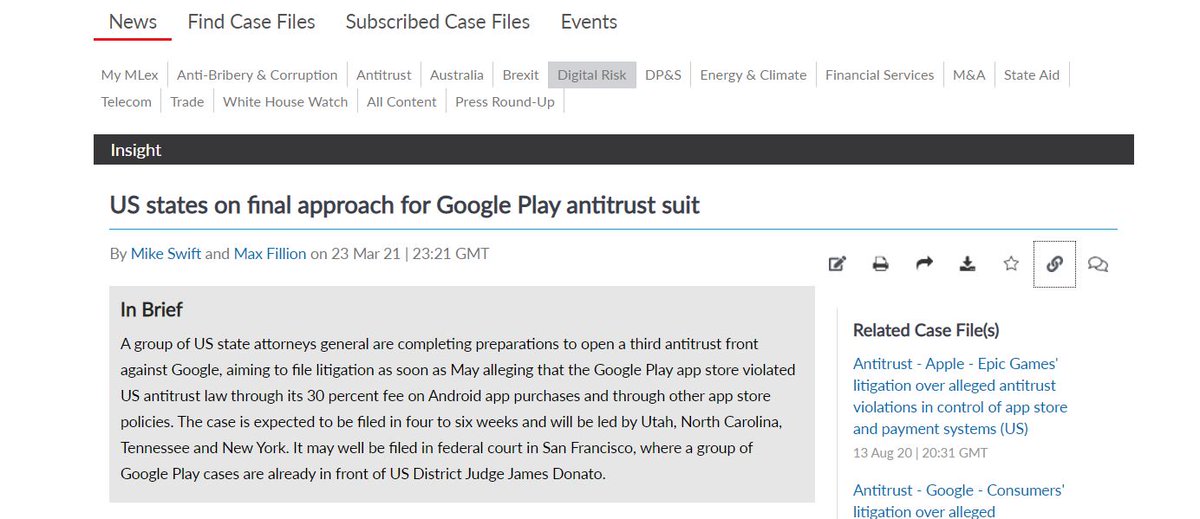Open Financial Services category

click(880, 75)
